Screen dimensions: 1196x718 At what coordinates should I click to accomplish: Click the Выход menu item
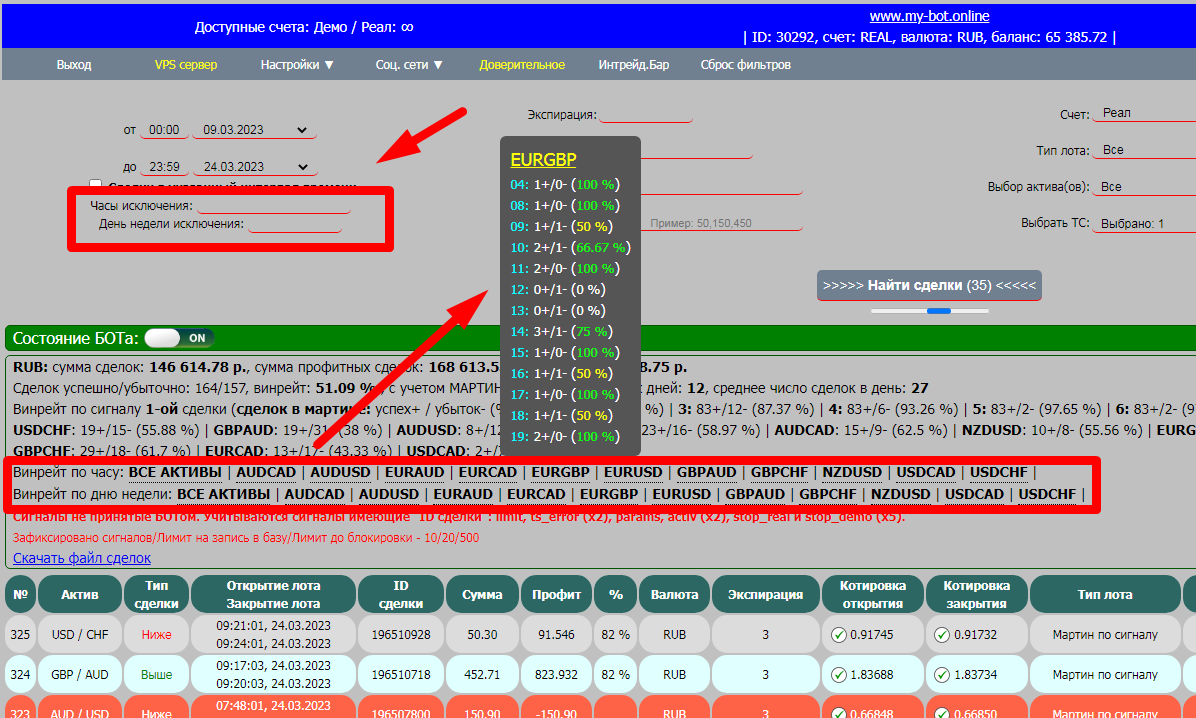pyautogui.click(x=74, y=65)
